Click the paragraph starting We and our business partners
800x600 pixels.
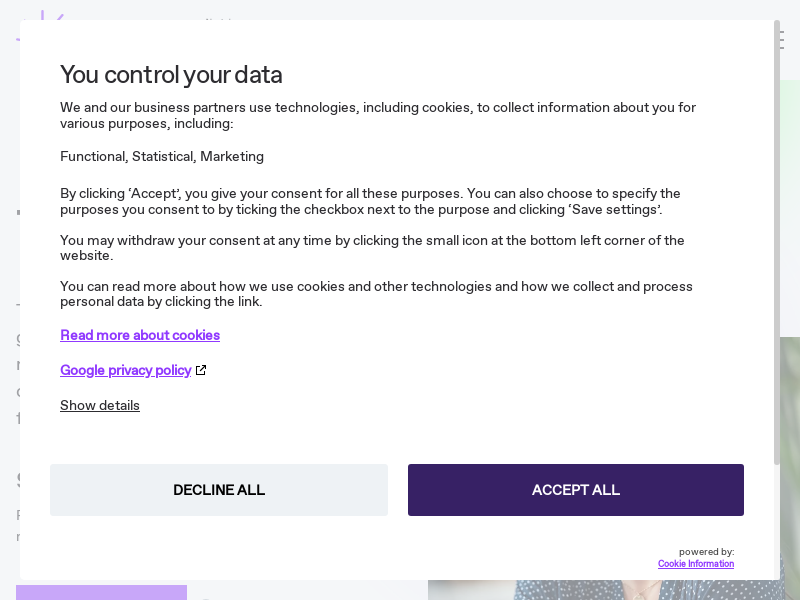click(x=378, y=115)
